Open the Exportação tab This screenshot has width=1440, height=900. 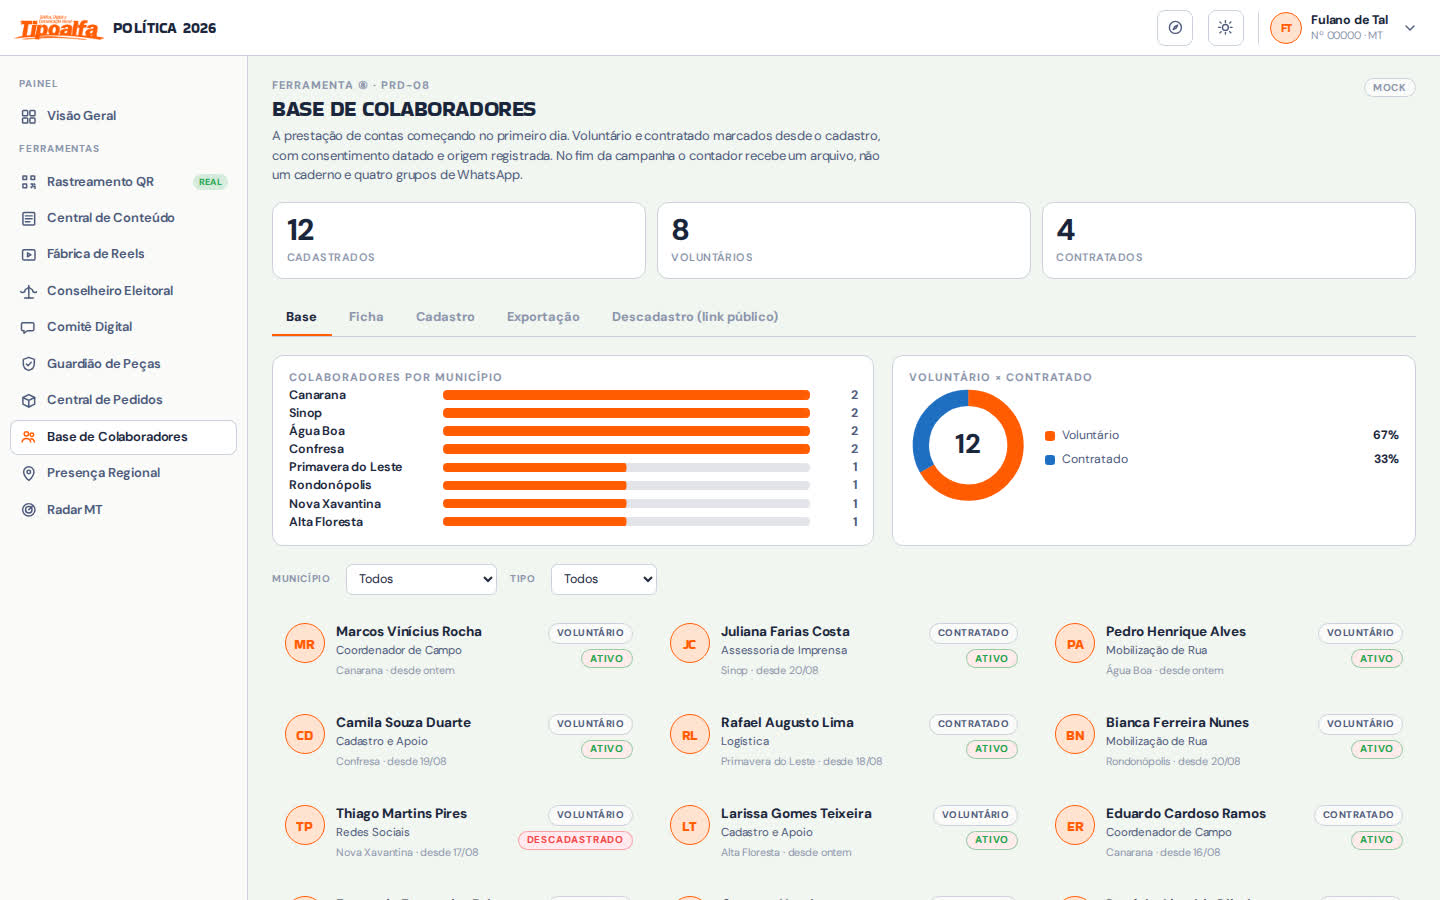tap(543, 317)
